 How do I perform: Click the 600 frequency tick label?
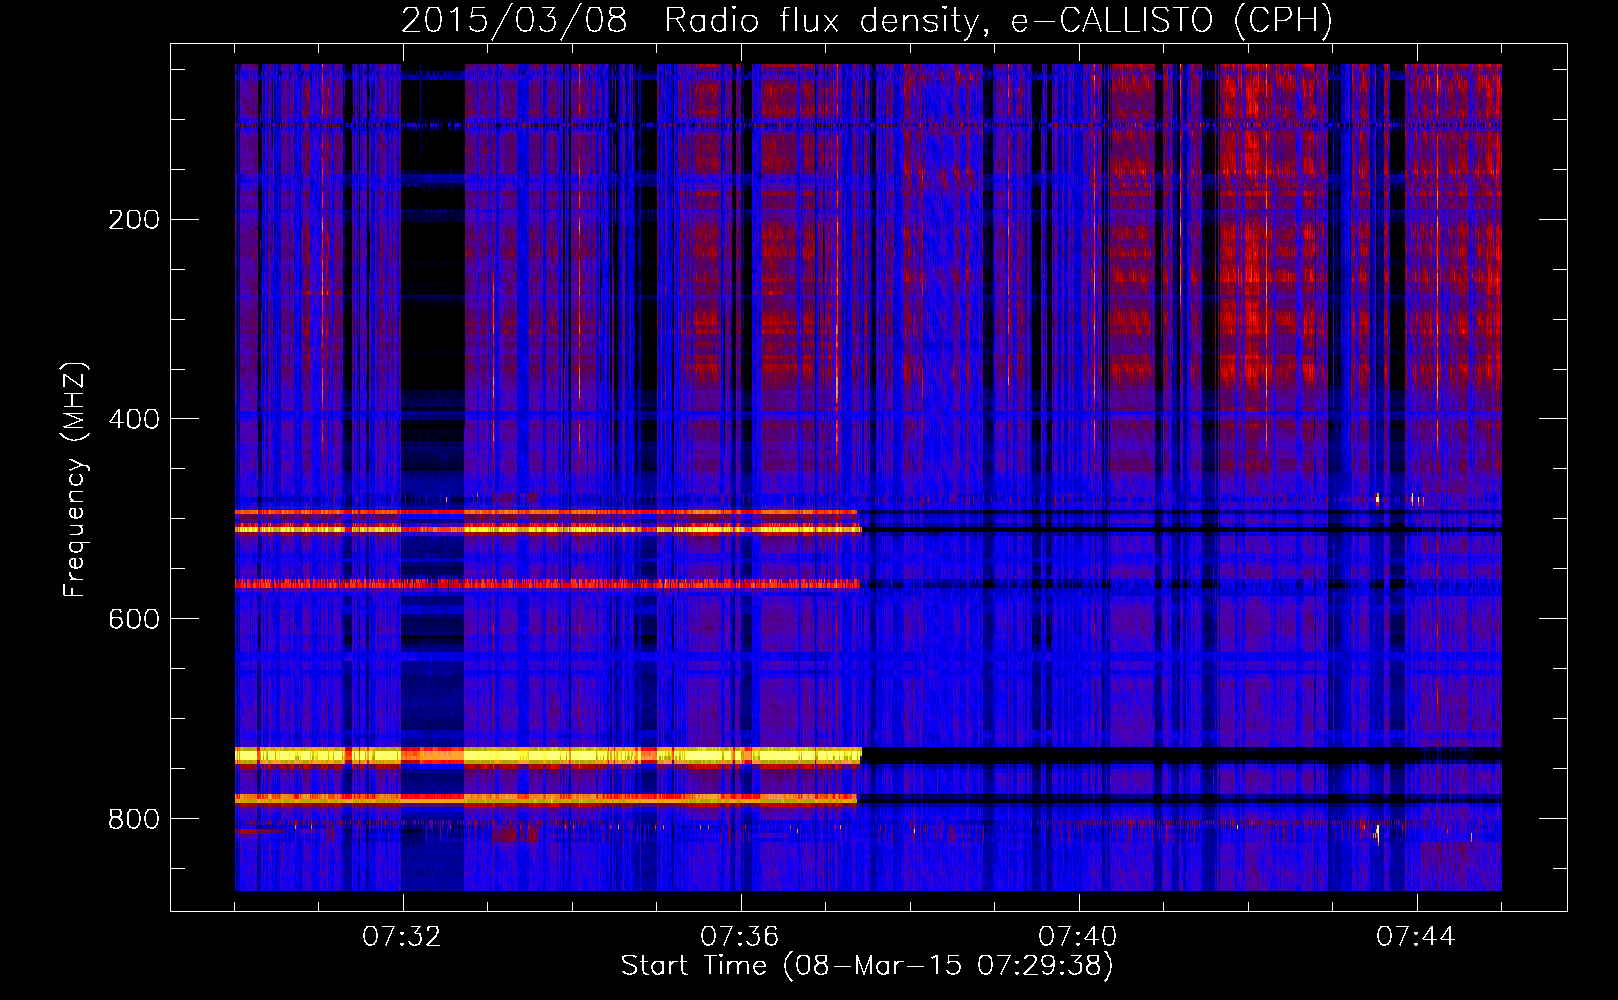[x=134, y=619]
